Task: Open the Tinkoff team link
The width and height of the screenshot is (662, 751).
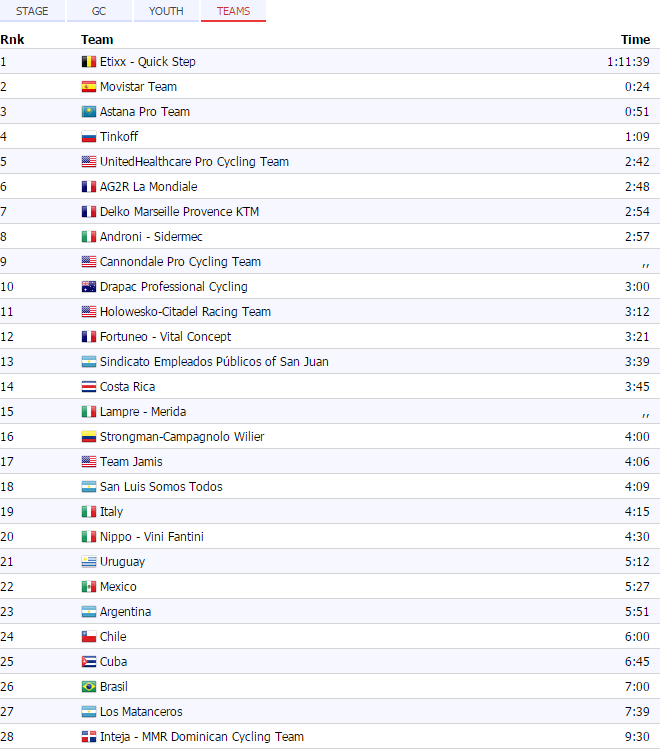Action: 119,137
